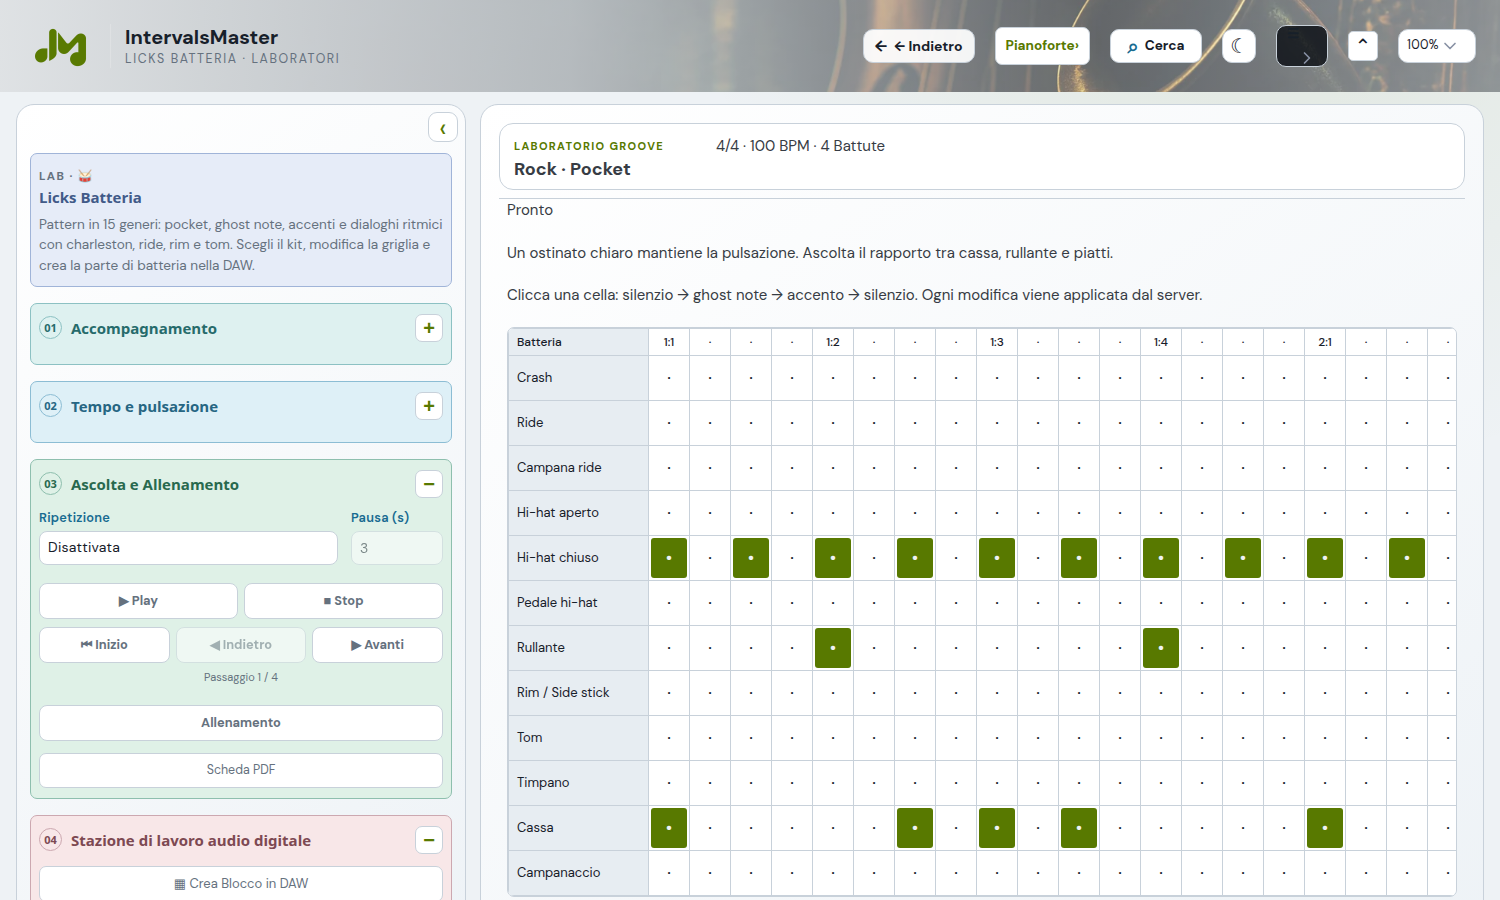Stop playback with the Stop button
The image size is (1500, 900).
[x=343, y=601]
